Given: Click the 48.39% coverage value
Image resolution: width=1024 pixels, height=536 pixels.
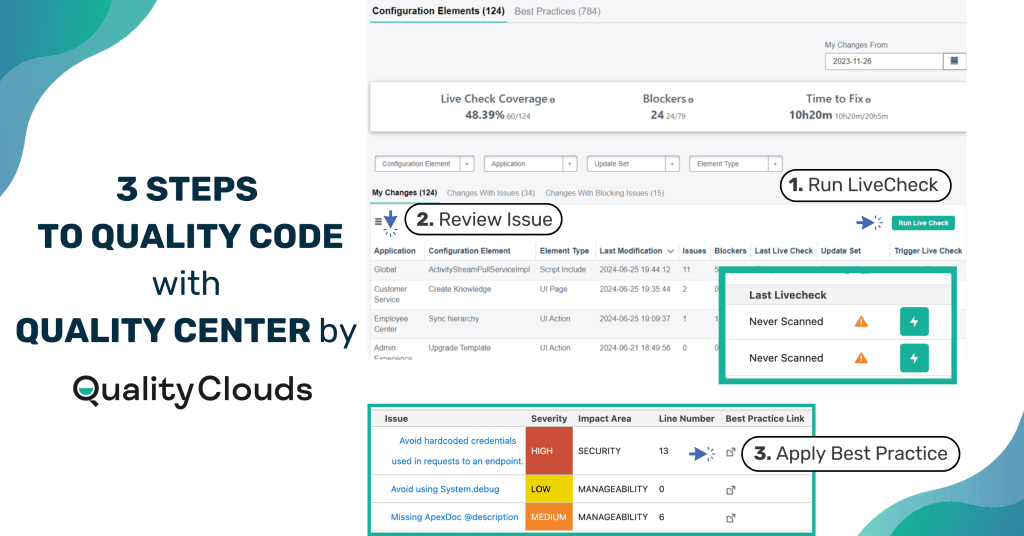Looking at the screenshot, I should [485, 115].
